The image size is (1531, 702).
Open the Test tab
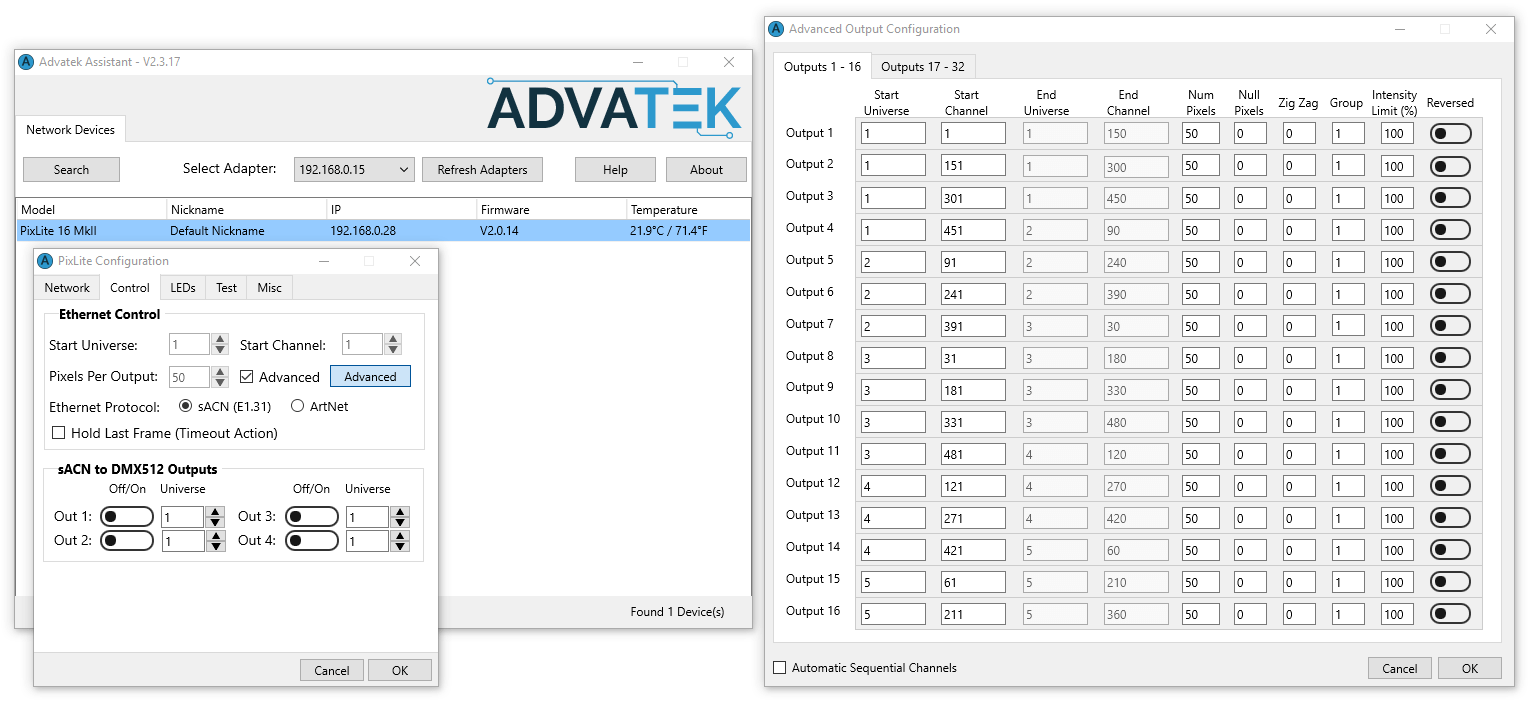(227, 288)
